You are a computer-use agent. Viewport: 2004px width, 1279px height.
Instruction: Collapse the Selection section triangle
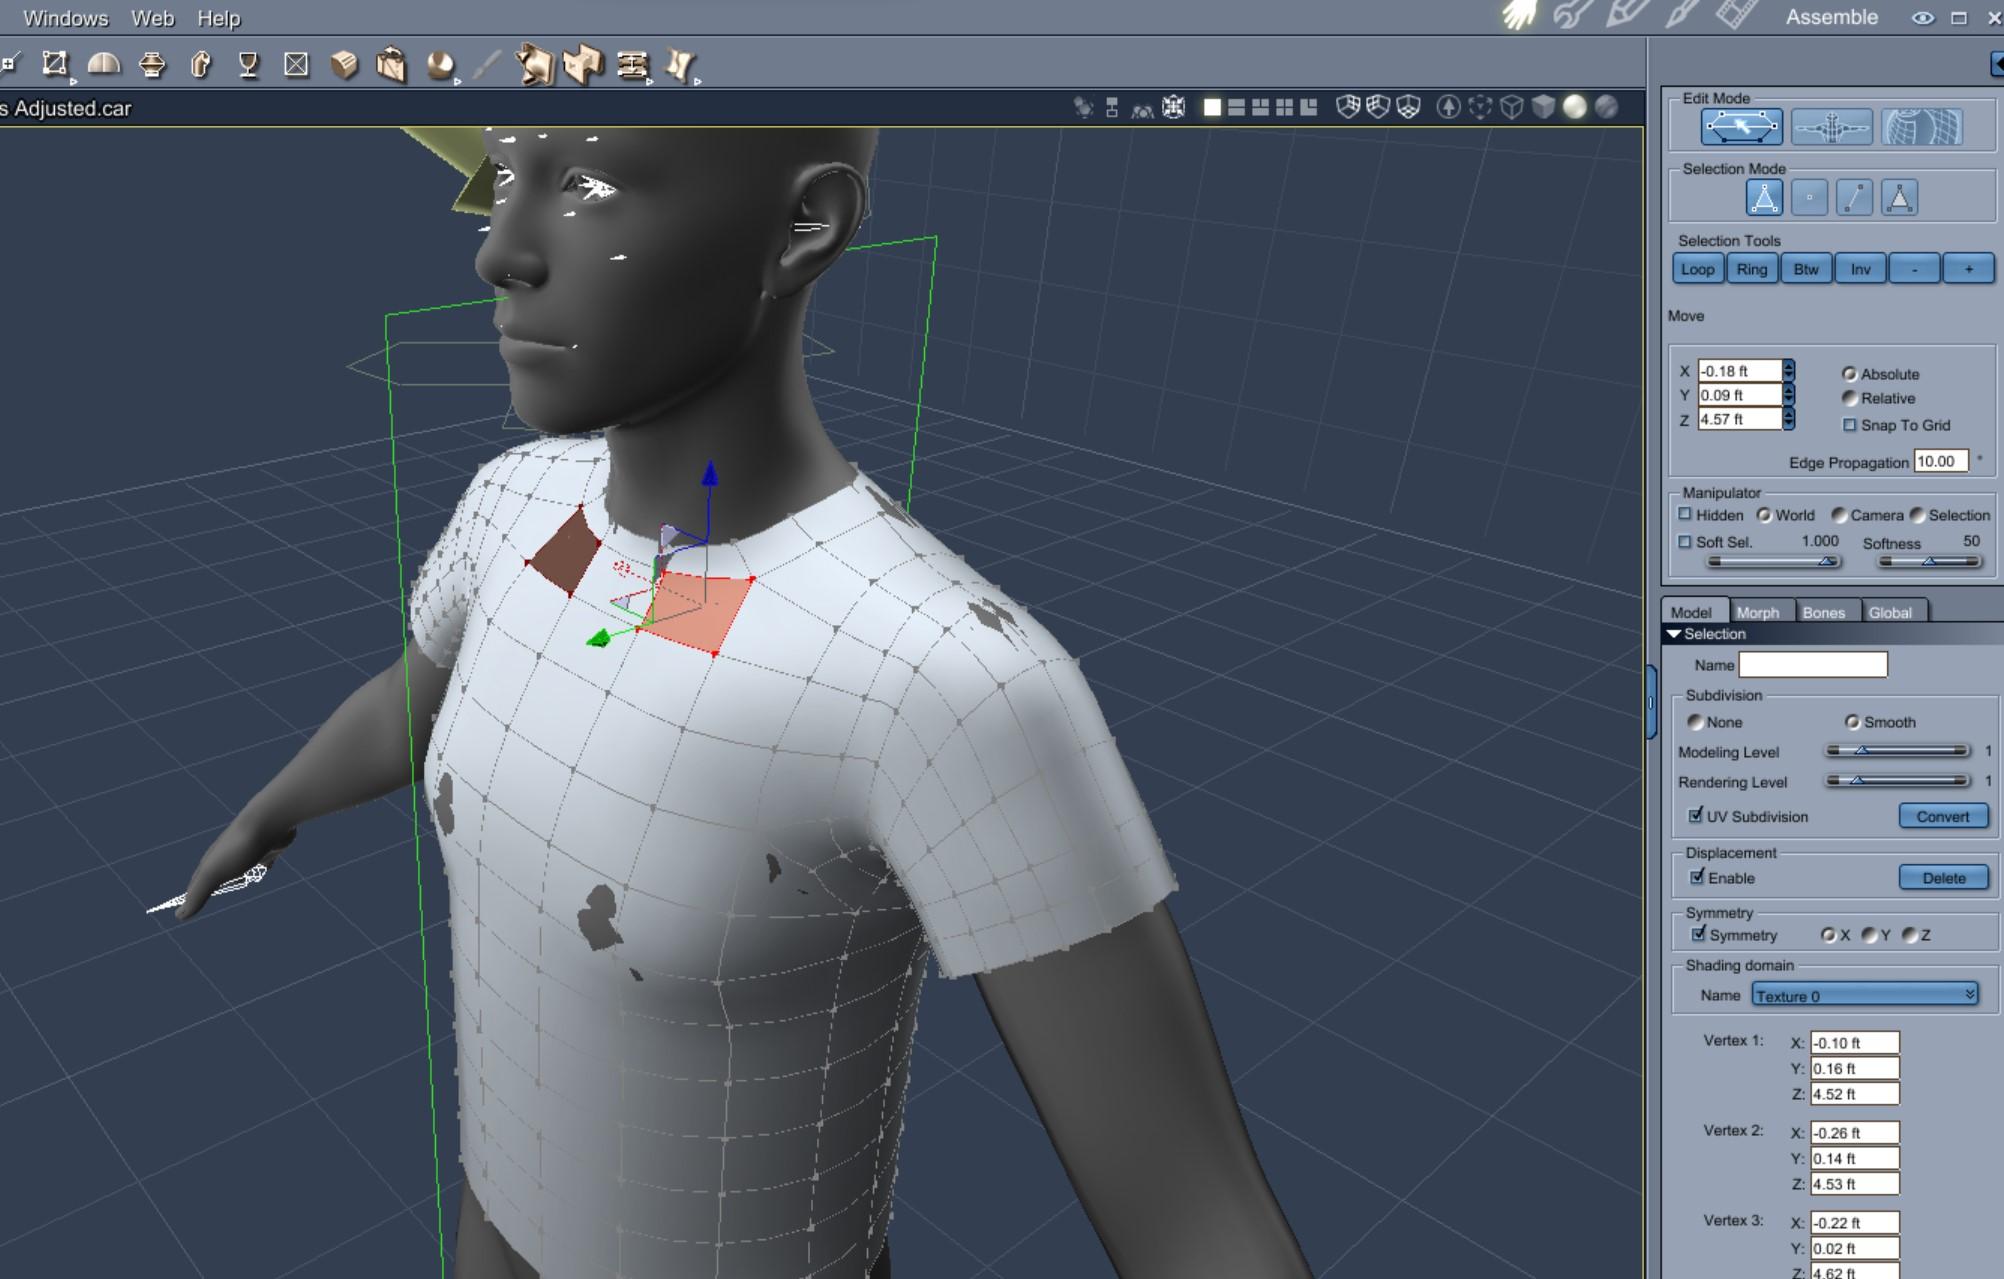[x=1674, y=634]
